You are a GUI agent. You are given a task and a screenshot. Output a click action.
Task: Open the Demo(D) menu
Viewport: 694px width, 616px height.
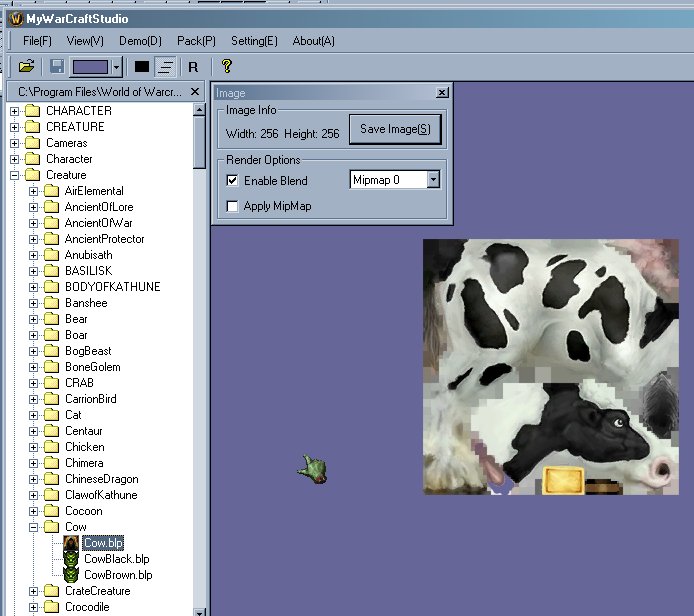click(140, 41)
